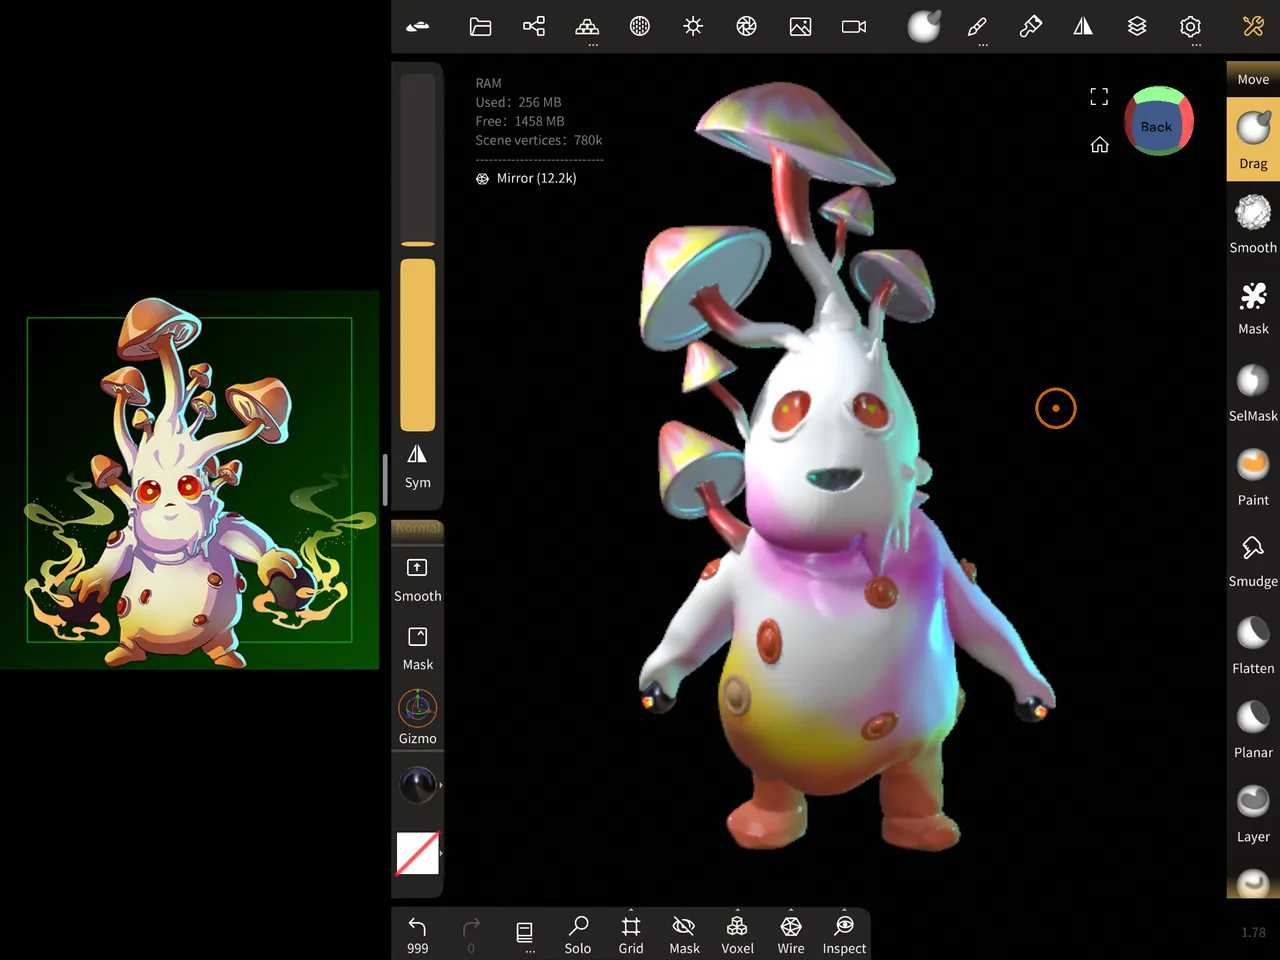
Task: Open the Scene hierarchy menu
Action: [x=534, y=26]
